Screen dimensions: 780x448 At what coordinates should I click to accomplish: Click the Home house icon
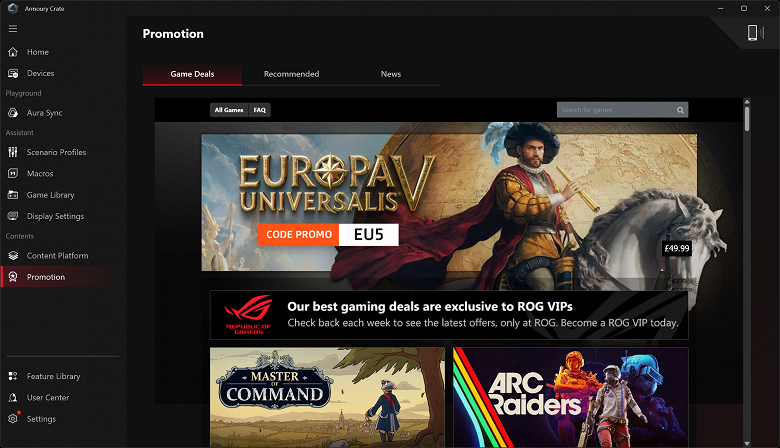(x=13, y=52)
